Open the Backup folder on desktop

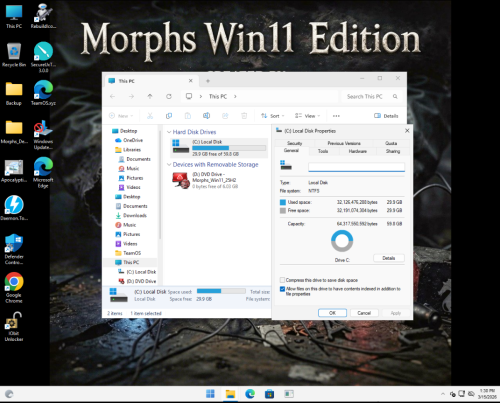(x=14, y=94)
